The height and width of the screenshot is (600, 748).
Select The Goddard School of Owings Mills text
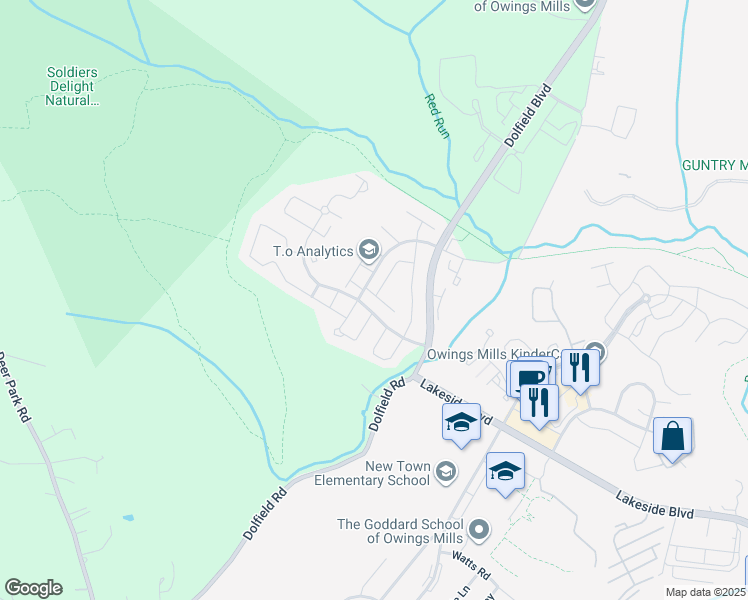tap(400, 531)
